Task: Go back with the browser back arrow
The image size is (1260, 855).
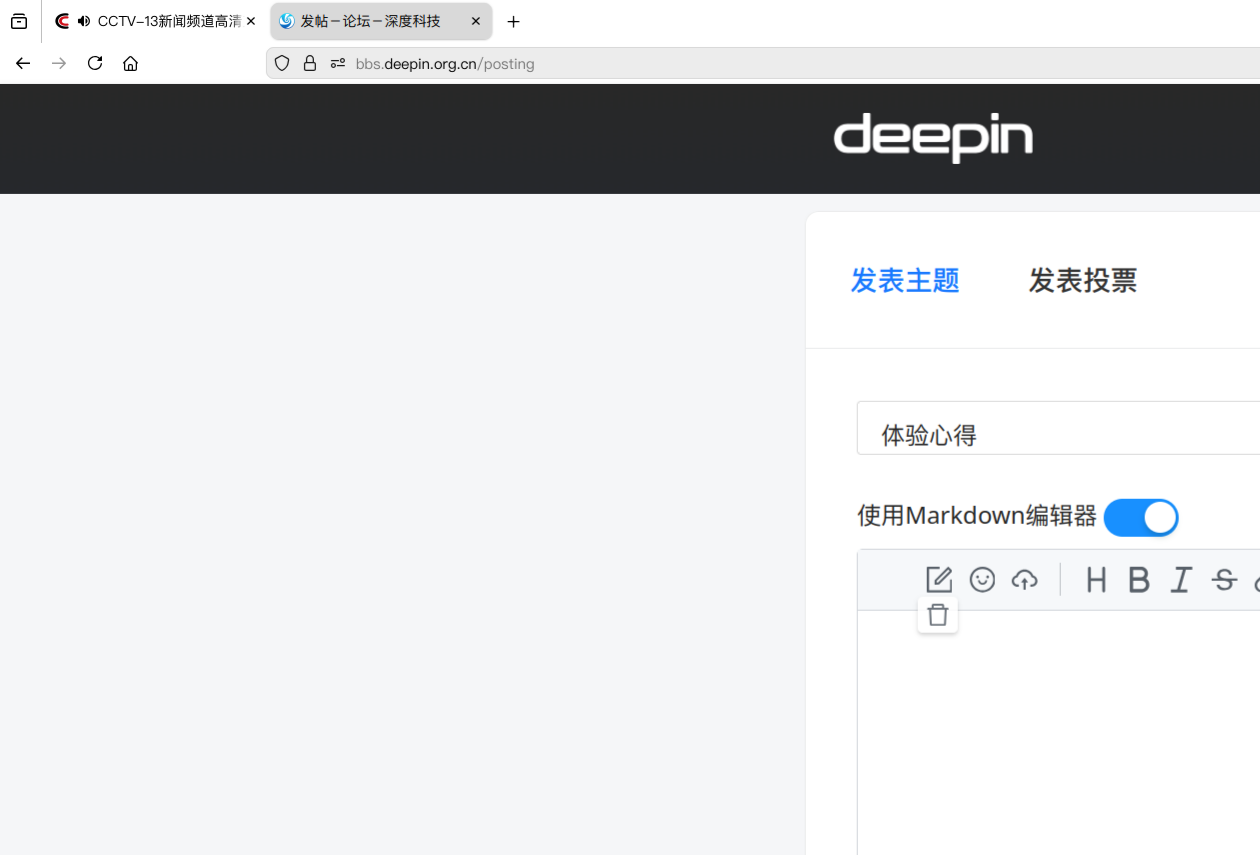Action: (x=23, y=63)
